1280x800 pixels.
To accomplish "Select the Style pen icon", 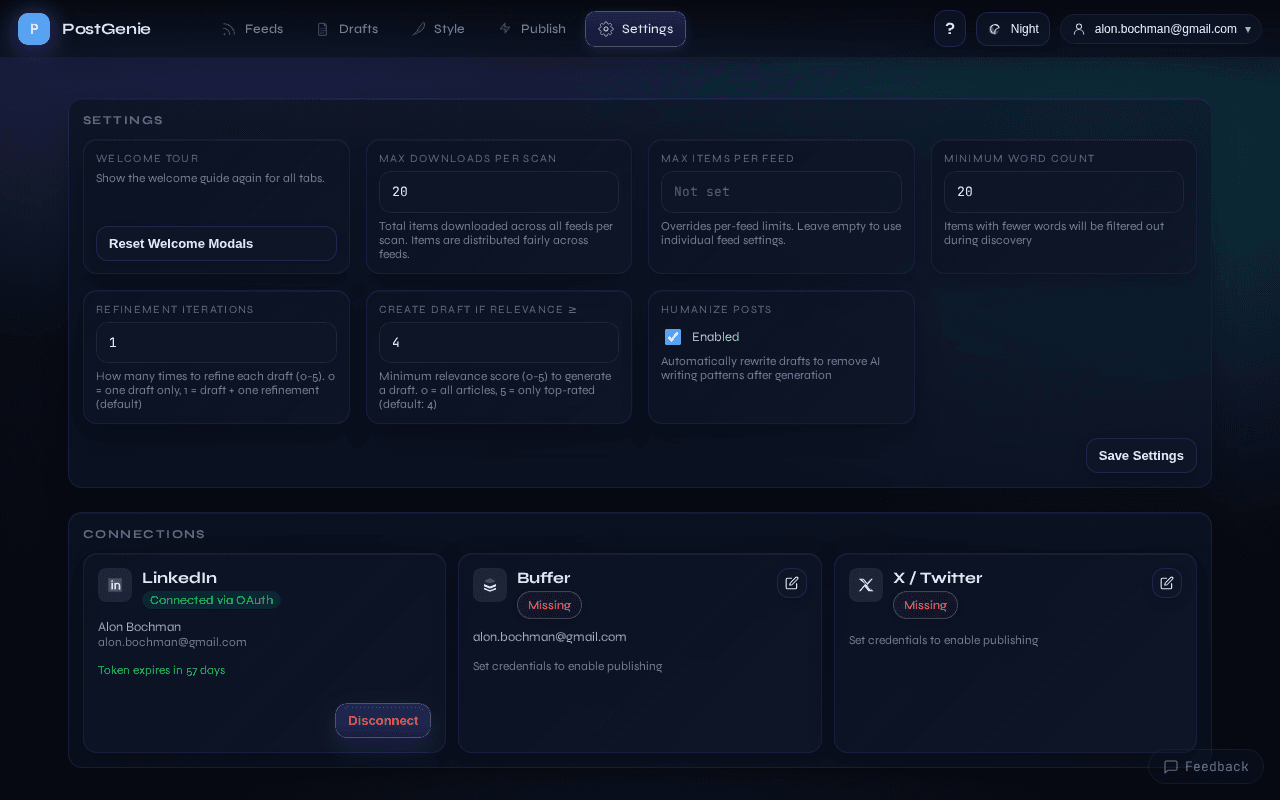I will tap(419, 29).
